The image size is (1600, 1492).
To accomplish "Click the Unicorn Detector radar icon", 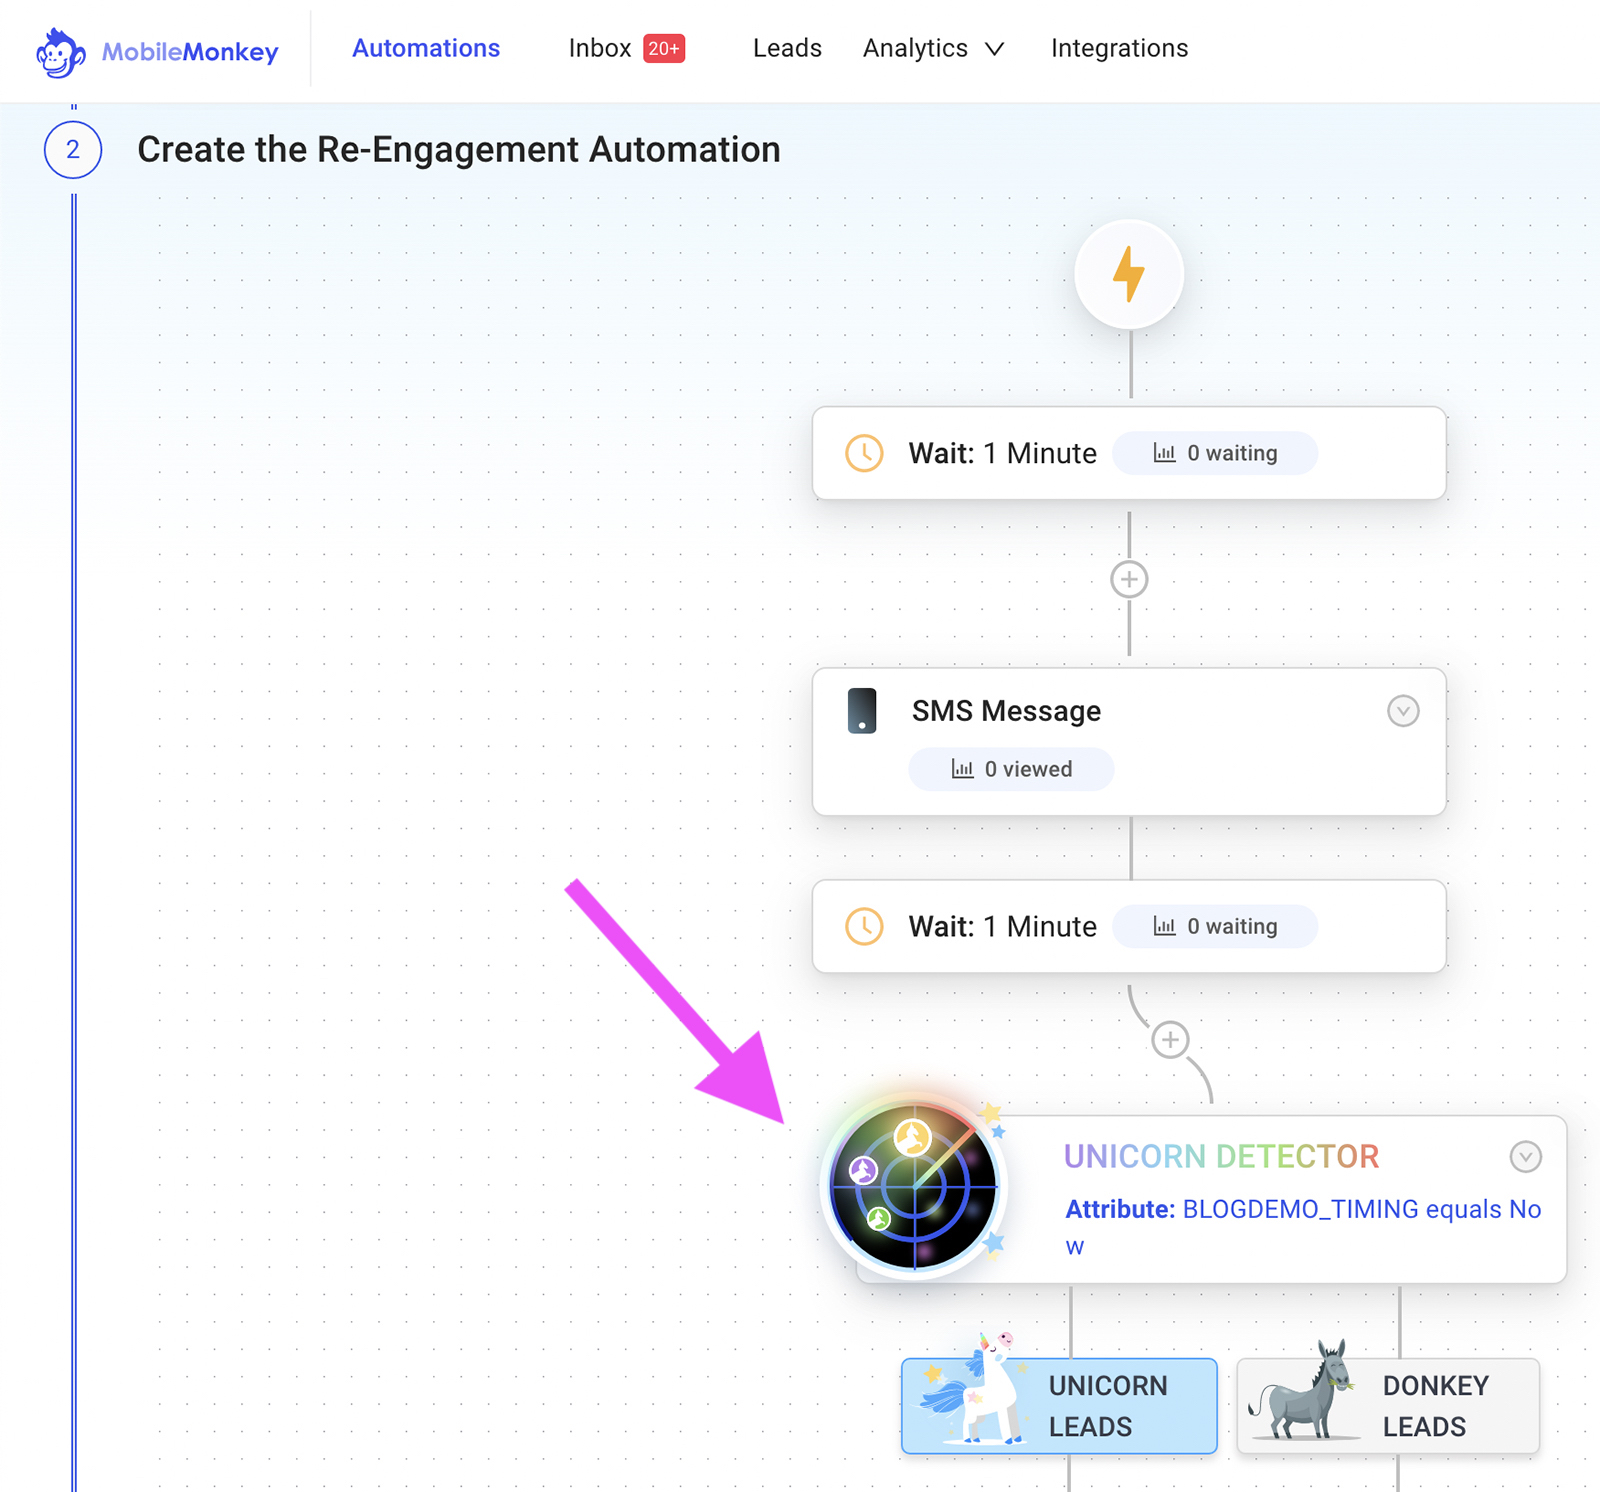I will (913, 1186).
